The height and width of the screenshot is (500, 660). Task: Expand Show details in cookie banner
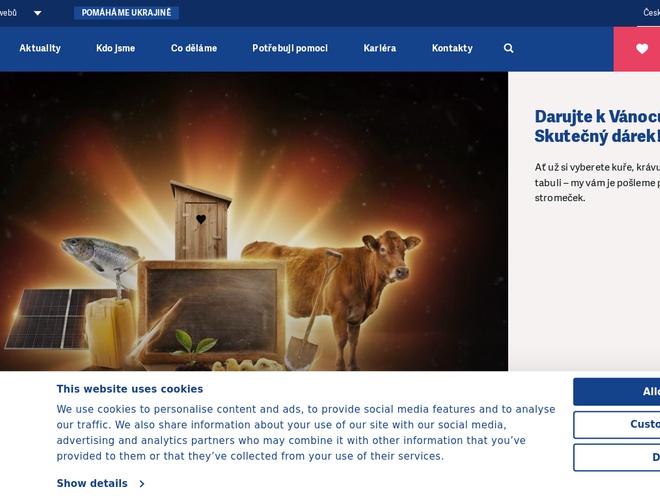pos(92,483)
